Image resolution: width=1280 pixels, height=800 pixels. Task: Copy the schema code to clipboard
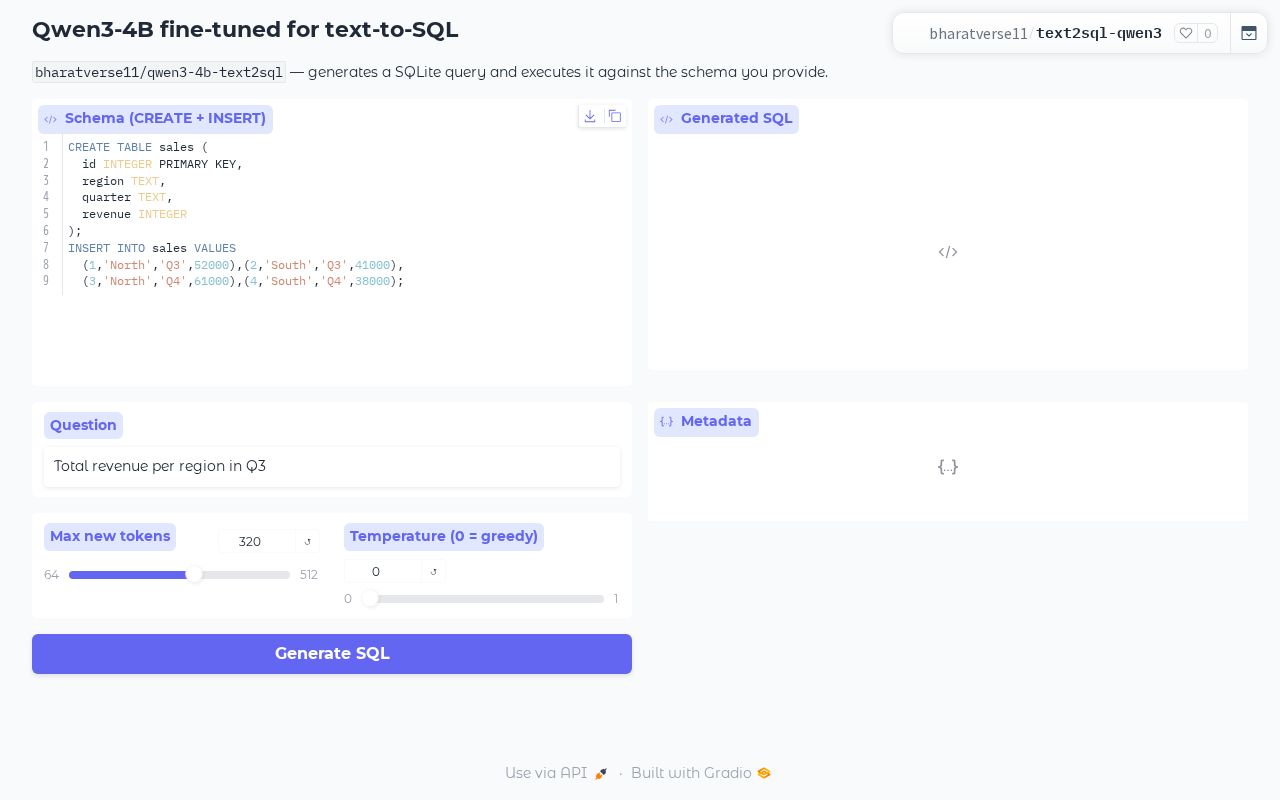click(615, 117)
